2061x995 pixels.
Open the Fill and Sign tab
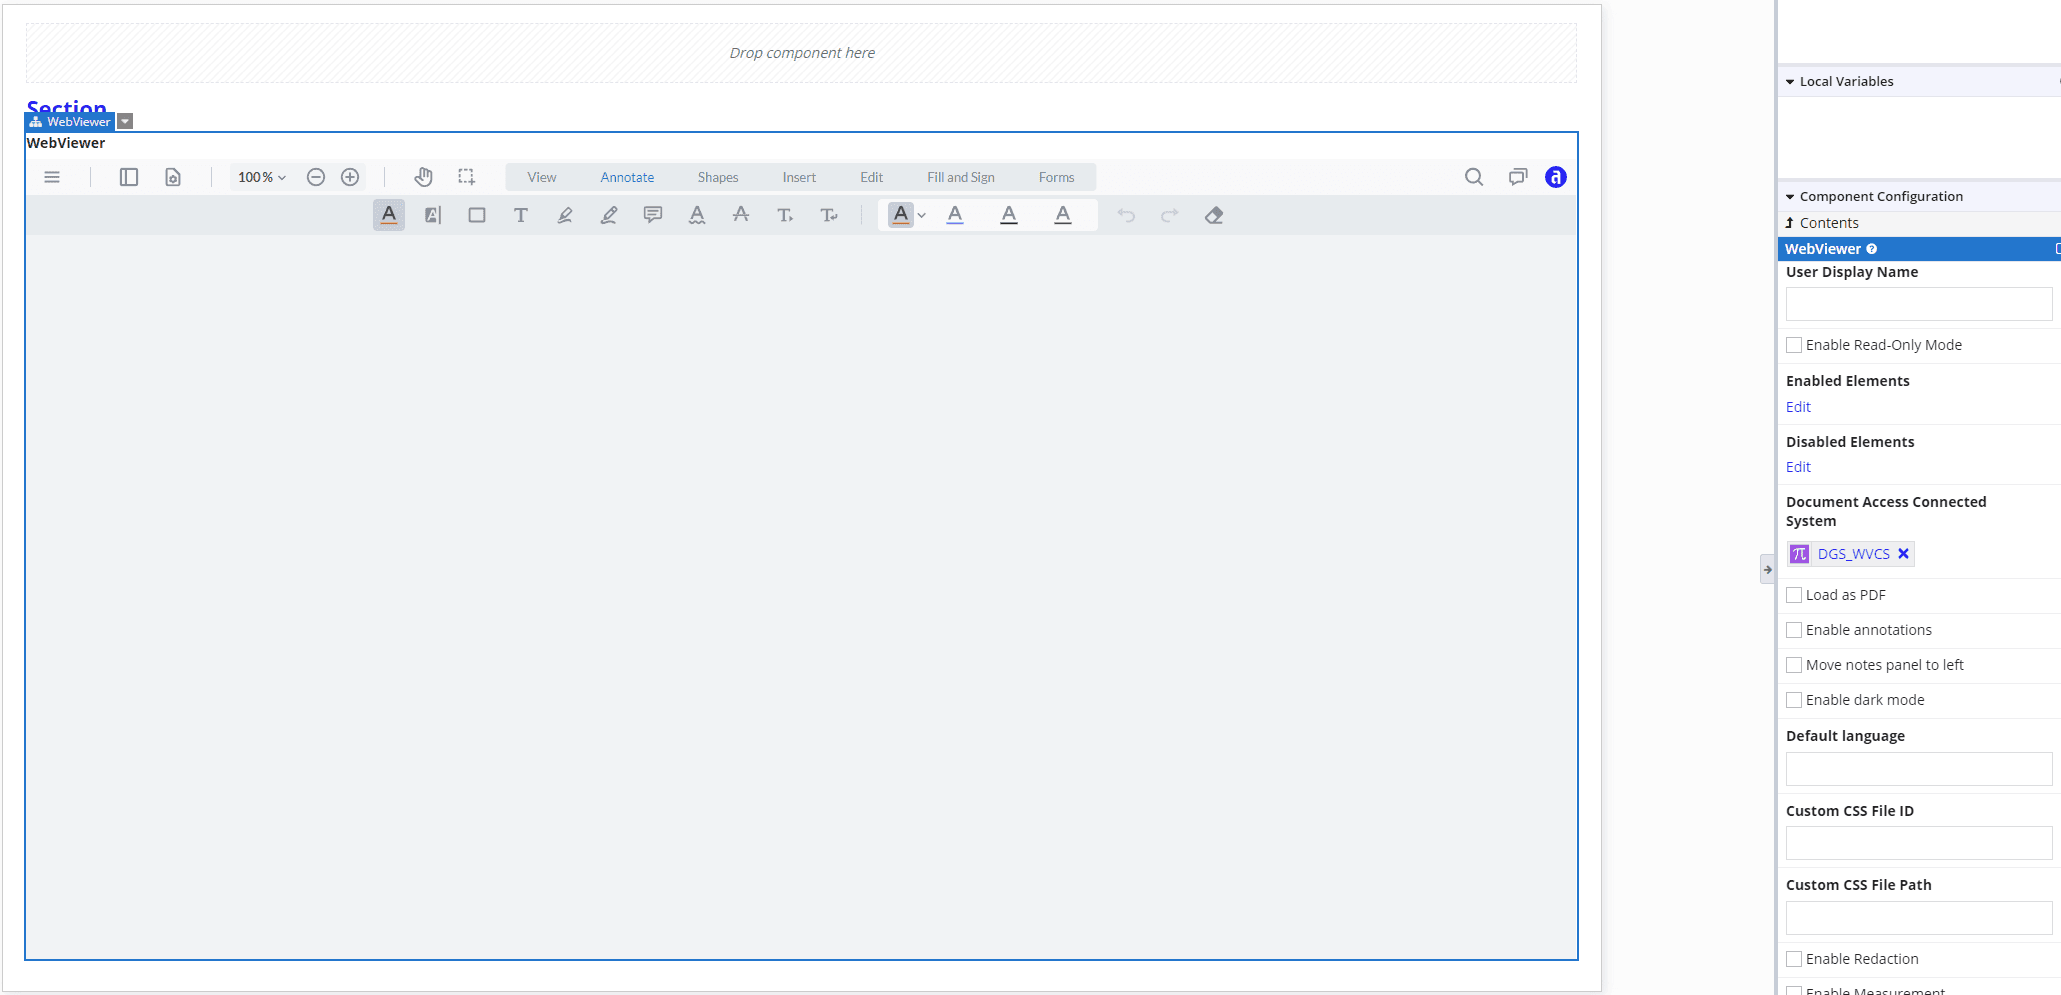tap(960, 177)
